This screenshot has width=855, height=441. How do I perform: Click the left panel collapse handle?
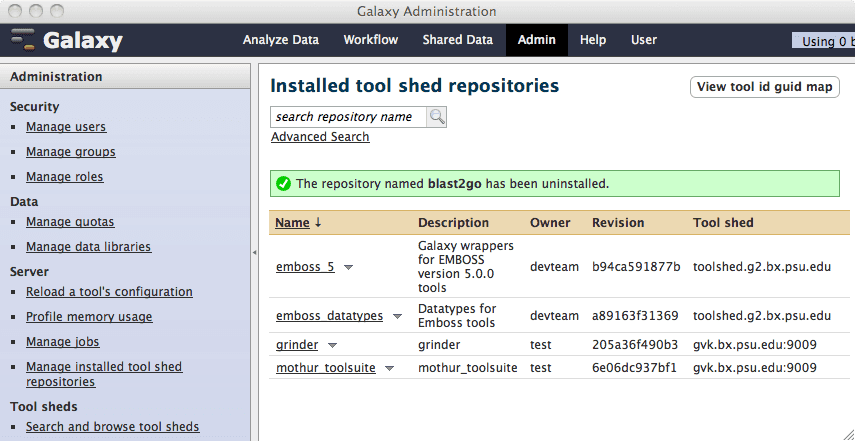coord(254,254)
